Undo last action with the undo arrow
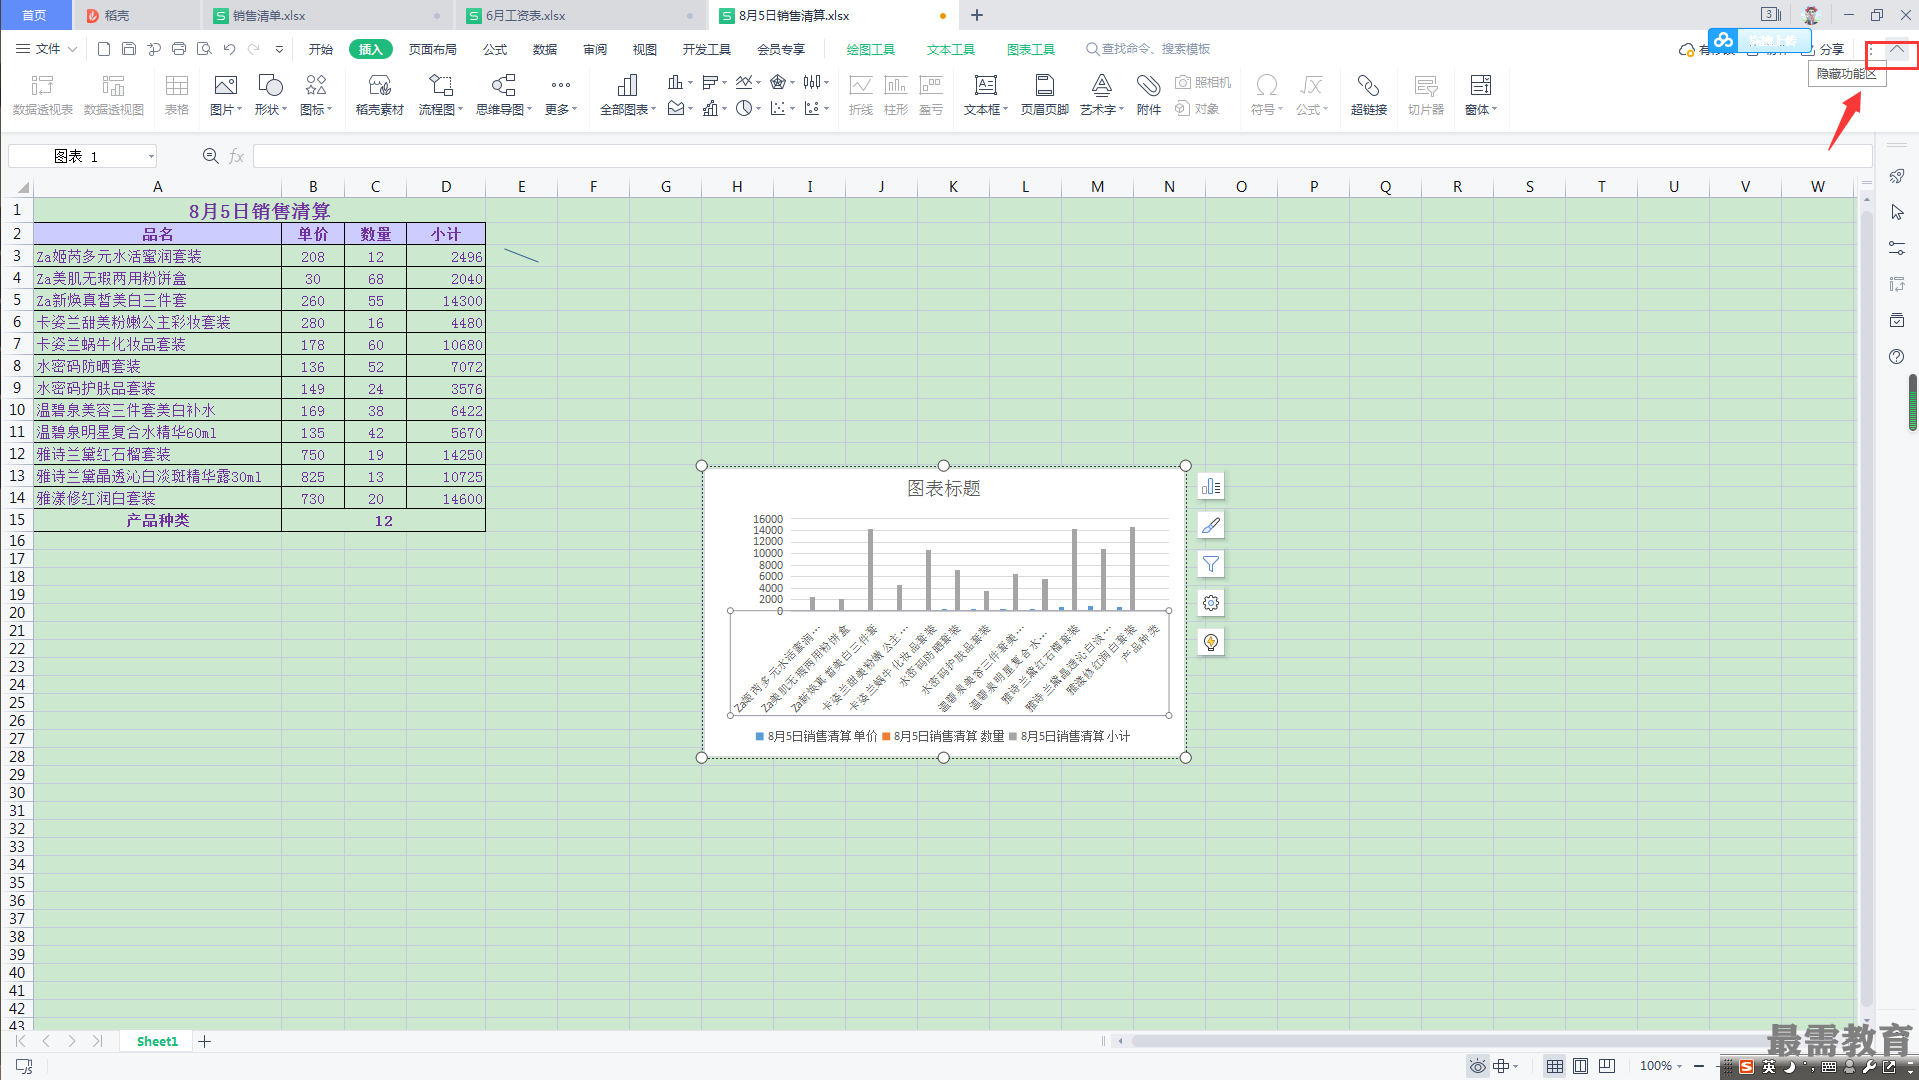 229,49
